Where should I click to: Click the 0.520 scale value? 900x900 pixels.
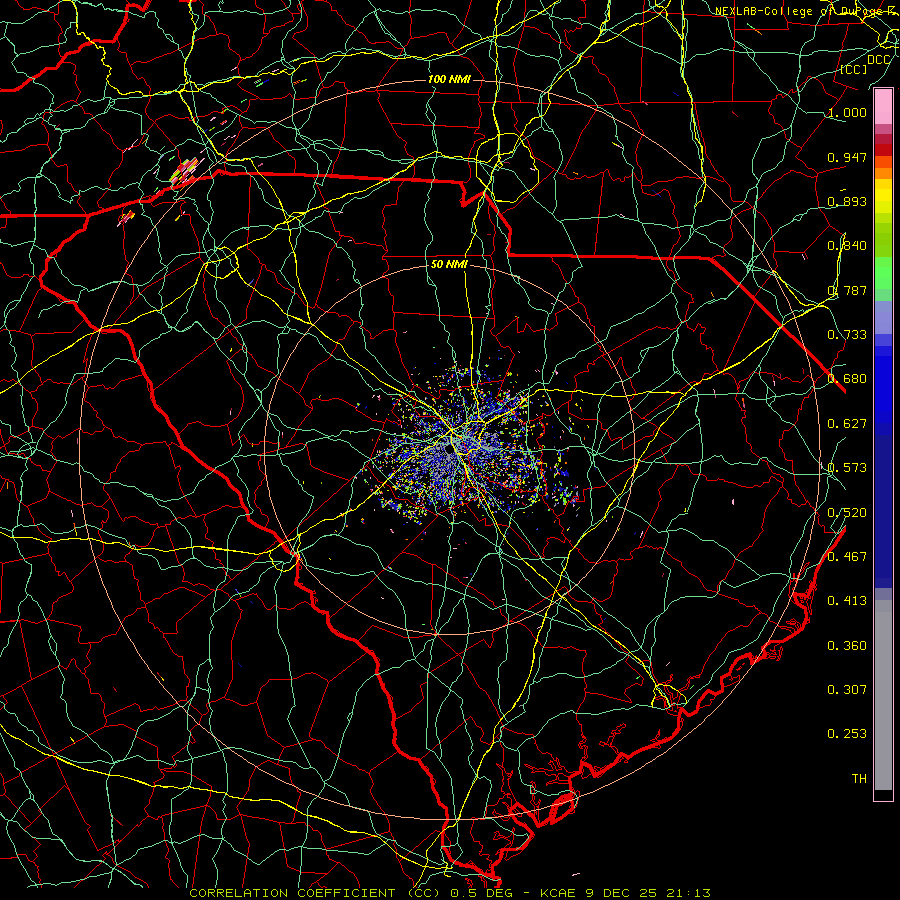click(847, 513)
